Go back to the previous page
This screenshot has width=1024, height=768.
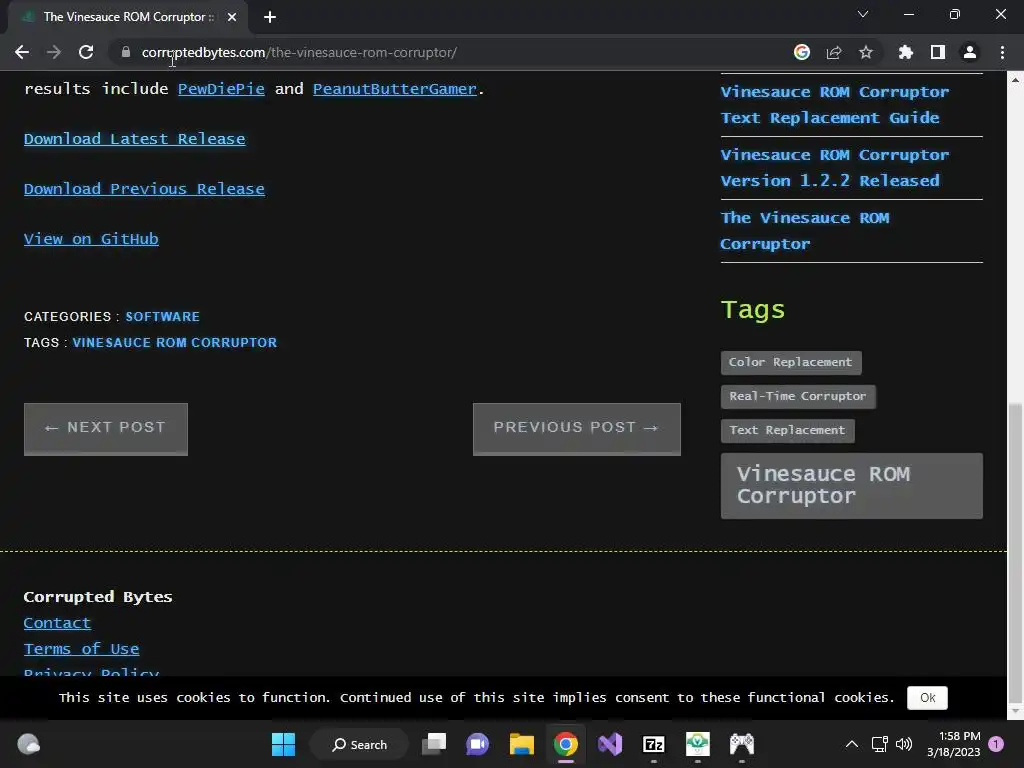click(22, 52)
